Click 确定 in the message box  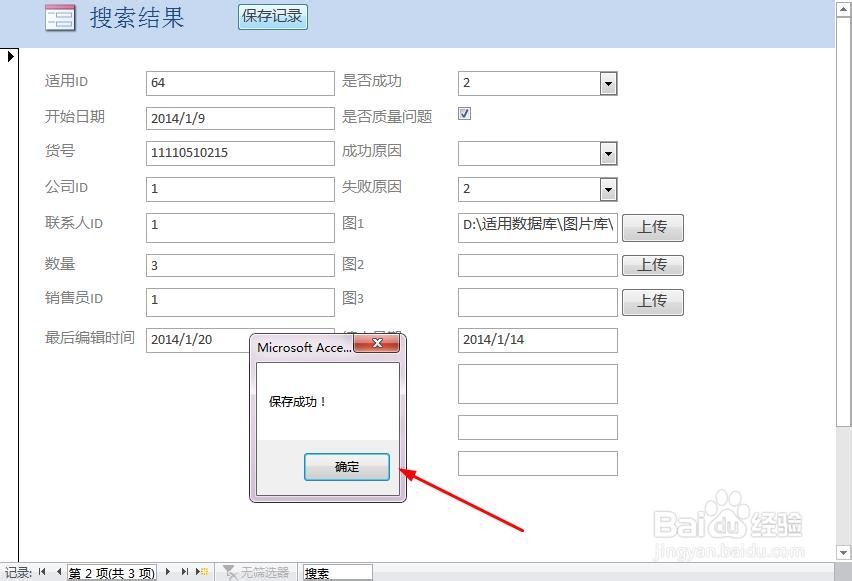[347, 467]
